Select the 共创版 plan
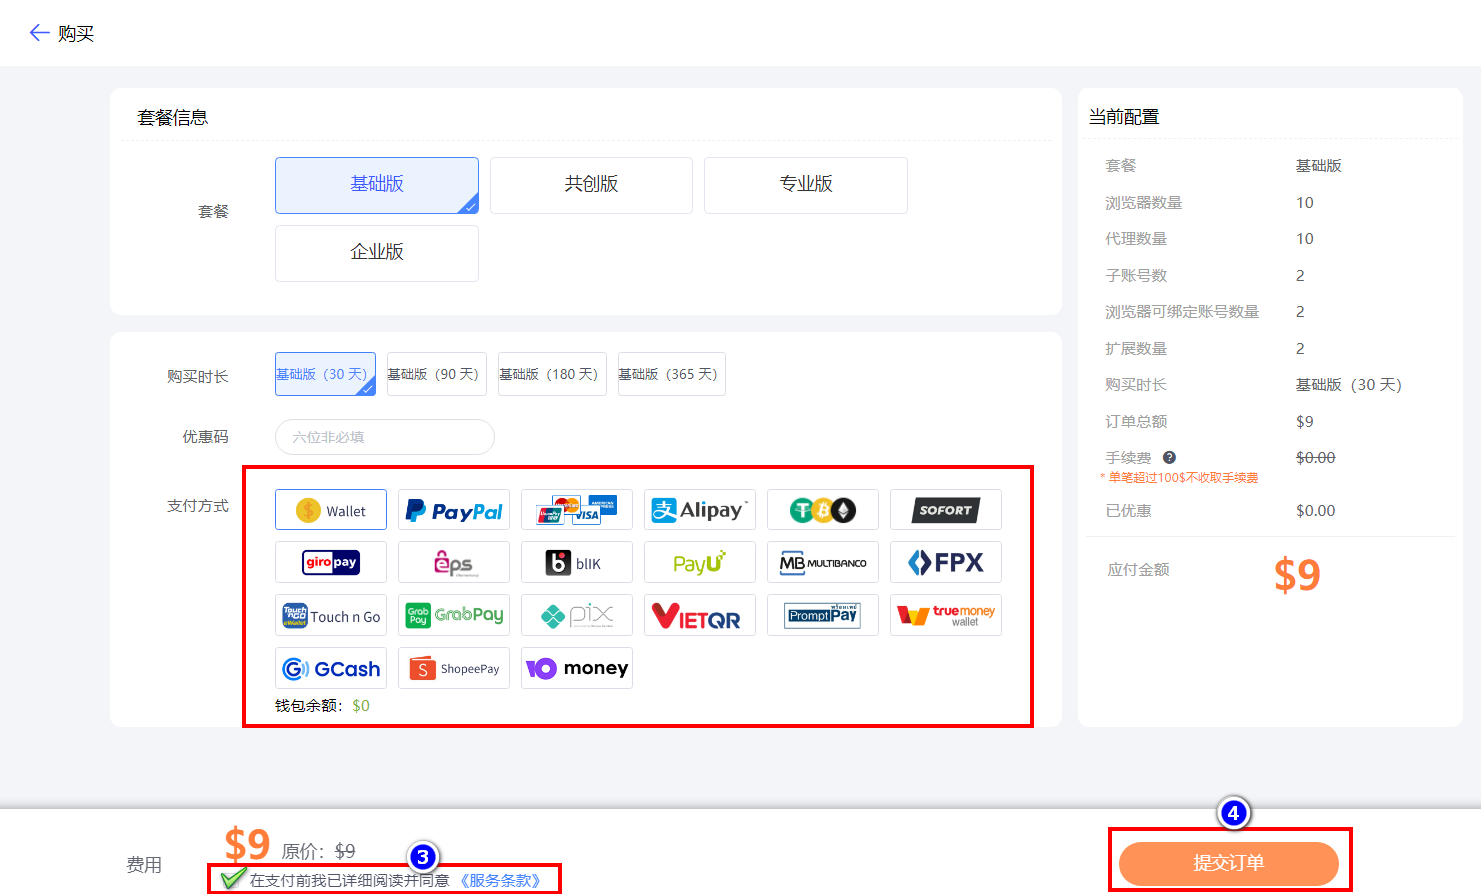This screenshot has width=1481, height=894. click(591, 185)
